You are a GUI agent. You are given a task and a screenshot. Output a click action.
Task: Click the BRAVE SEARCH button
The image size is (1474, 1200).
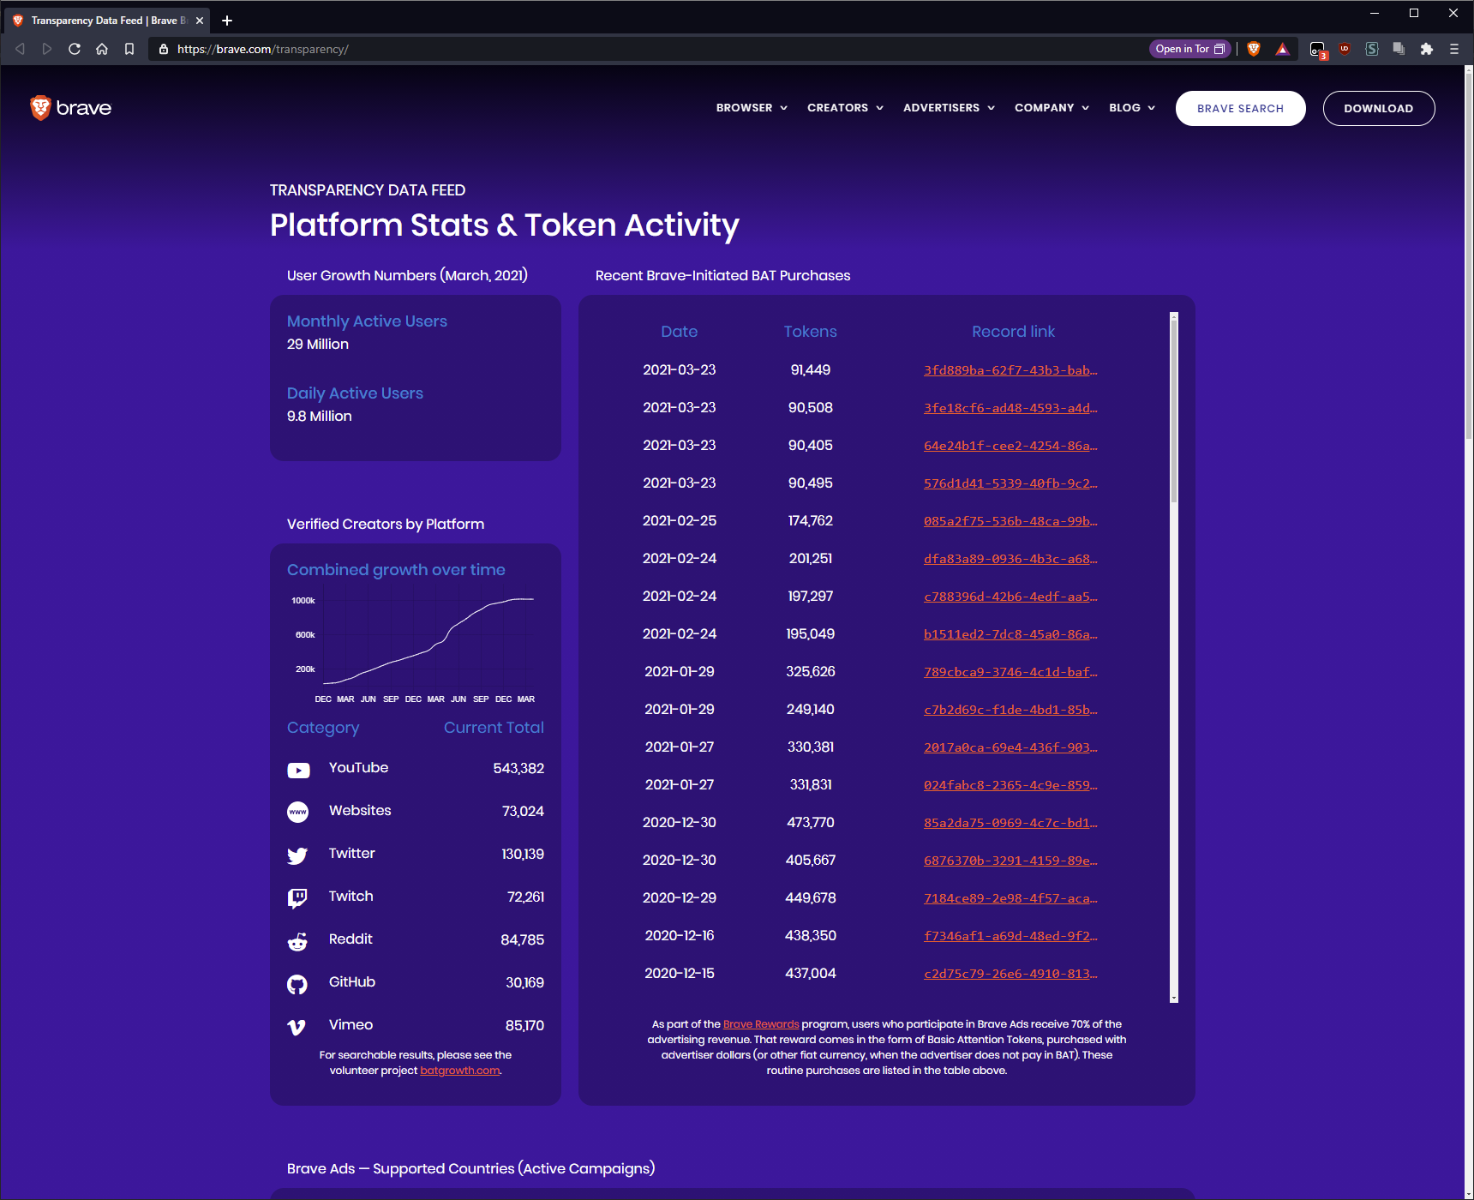click(x=1240, y=108)
